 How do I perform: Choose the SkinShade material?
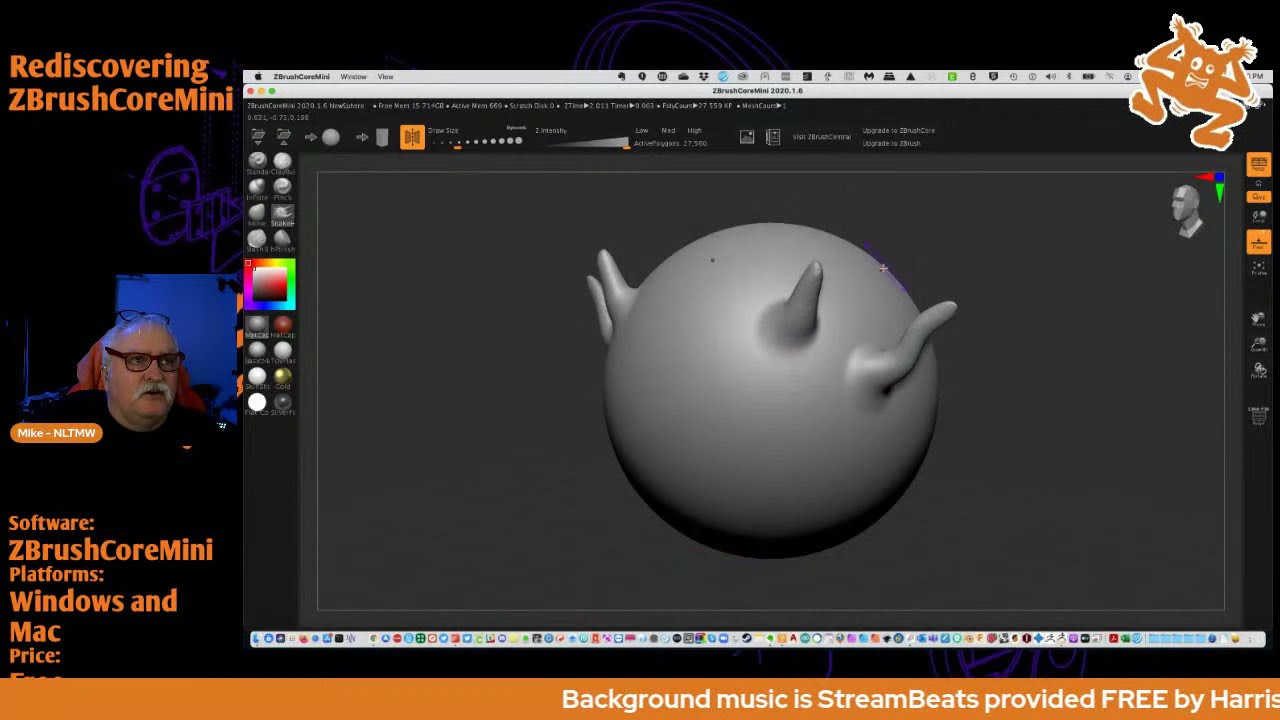coord(257,377)
